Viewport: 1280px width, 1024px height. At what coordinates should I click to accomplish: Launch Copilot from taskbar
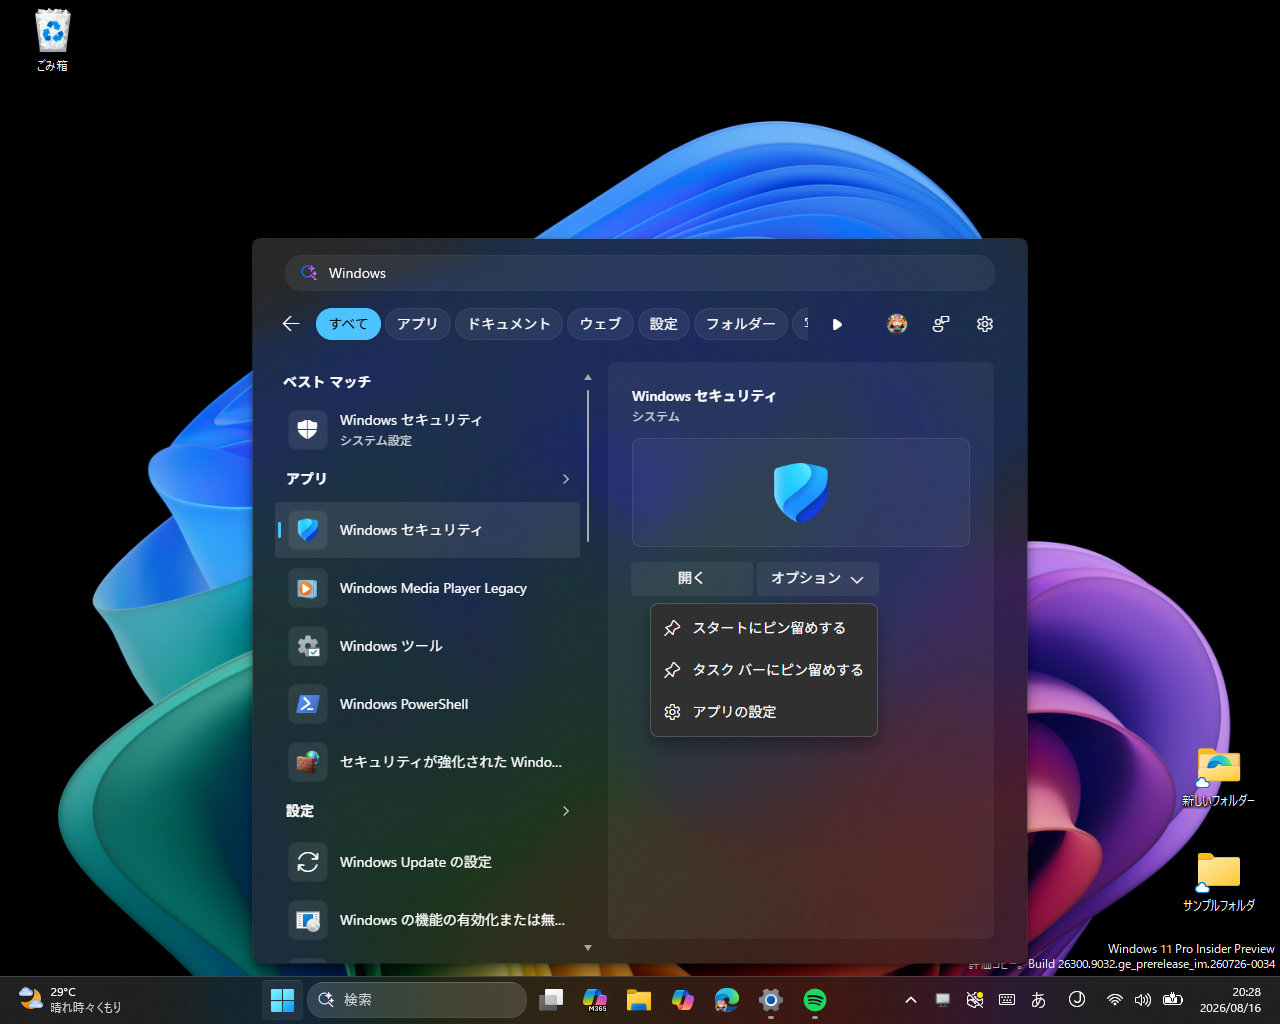point(683,1000)
